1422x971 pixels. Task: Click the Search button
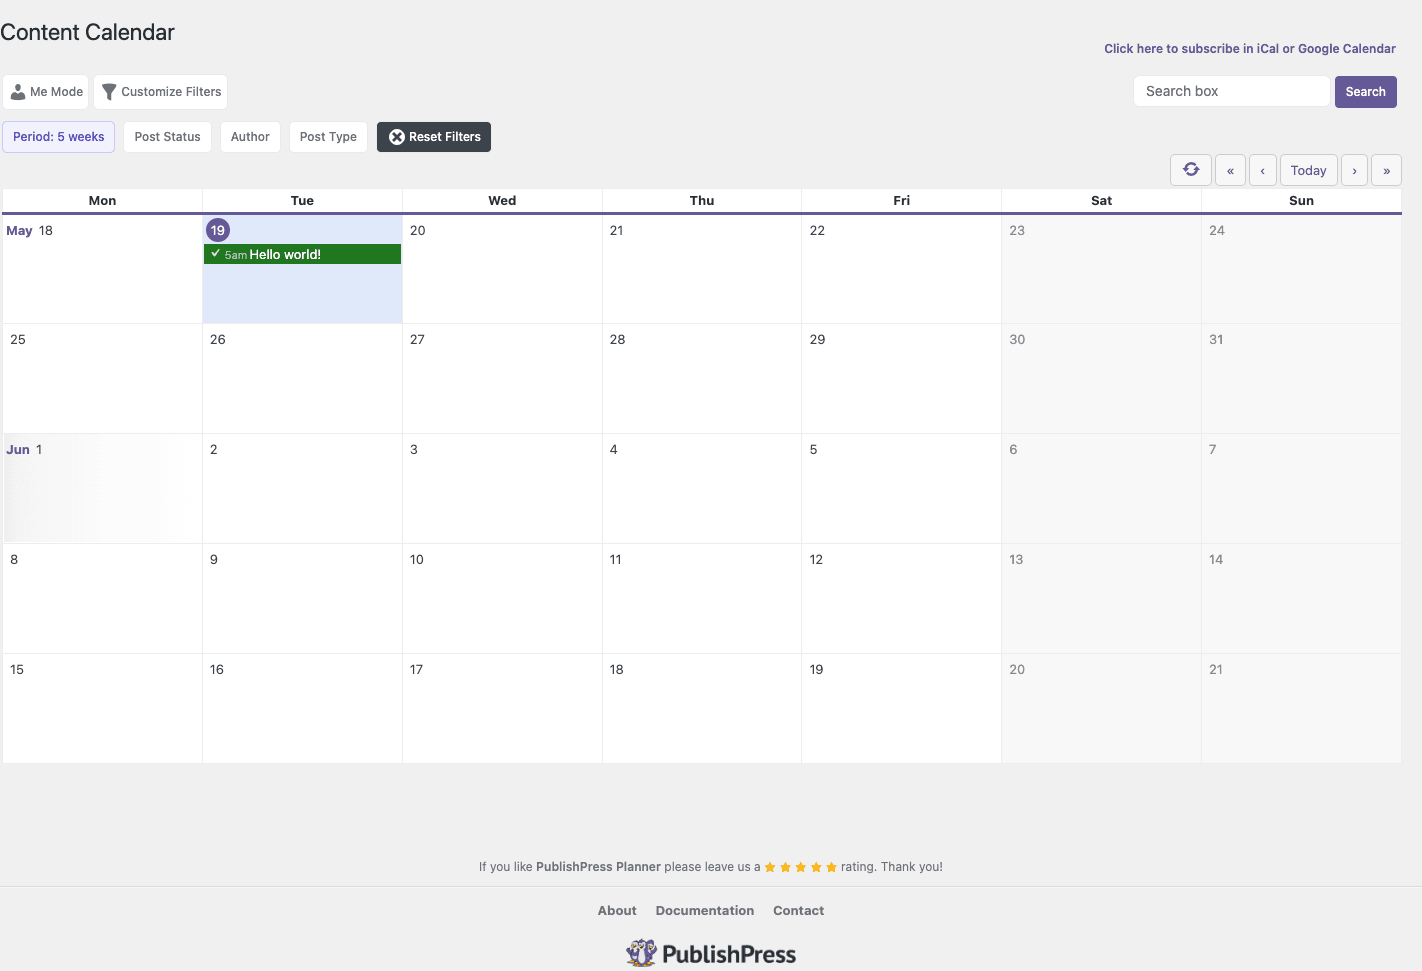click(1365, 92)
